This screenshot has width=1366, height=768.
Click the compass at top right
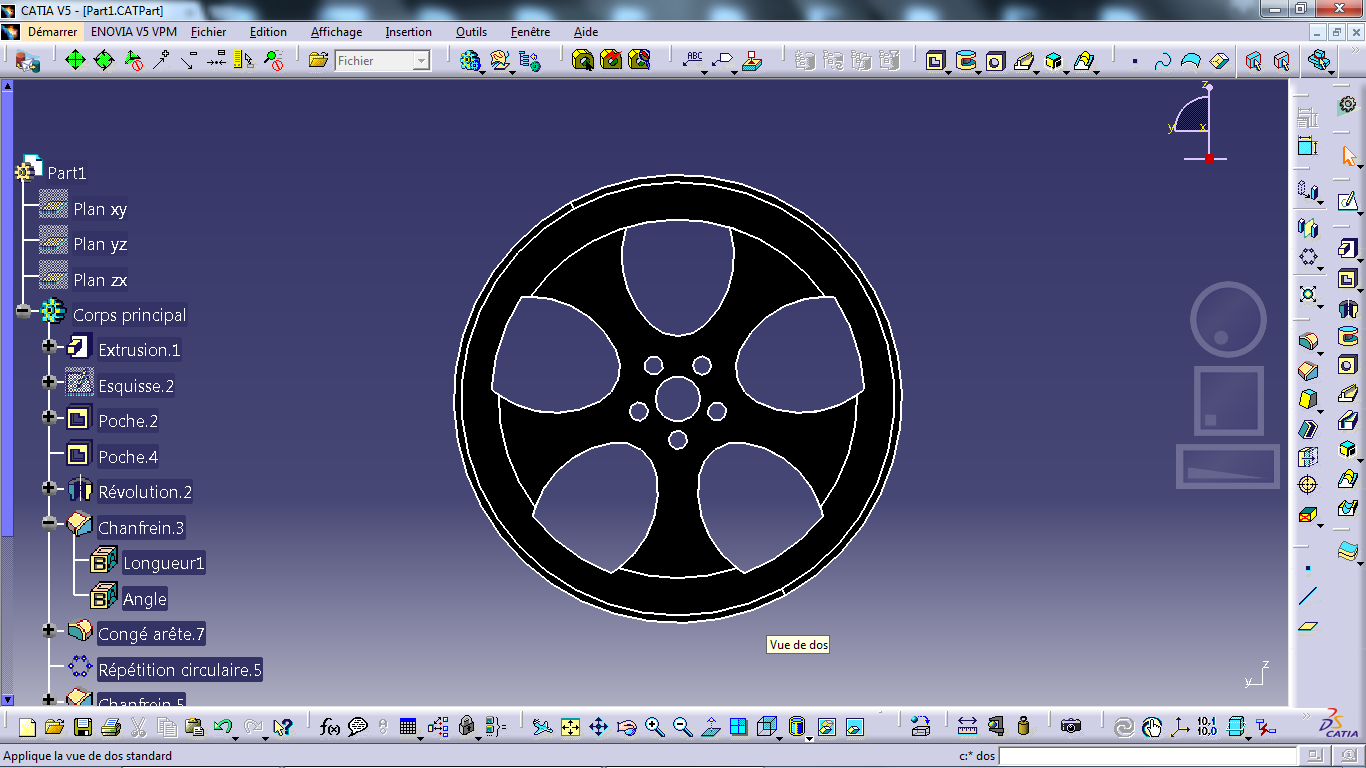pos(1198,123)
